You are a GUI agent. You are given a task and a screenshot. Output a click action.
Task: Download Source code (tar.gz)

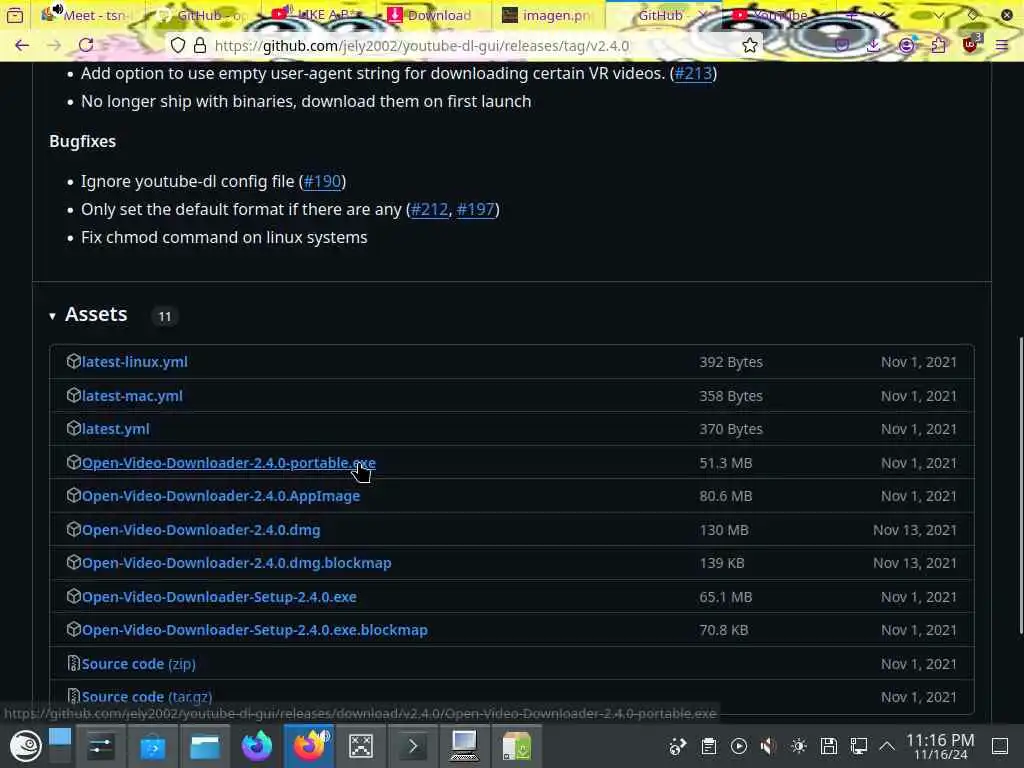tap(147, 697)
